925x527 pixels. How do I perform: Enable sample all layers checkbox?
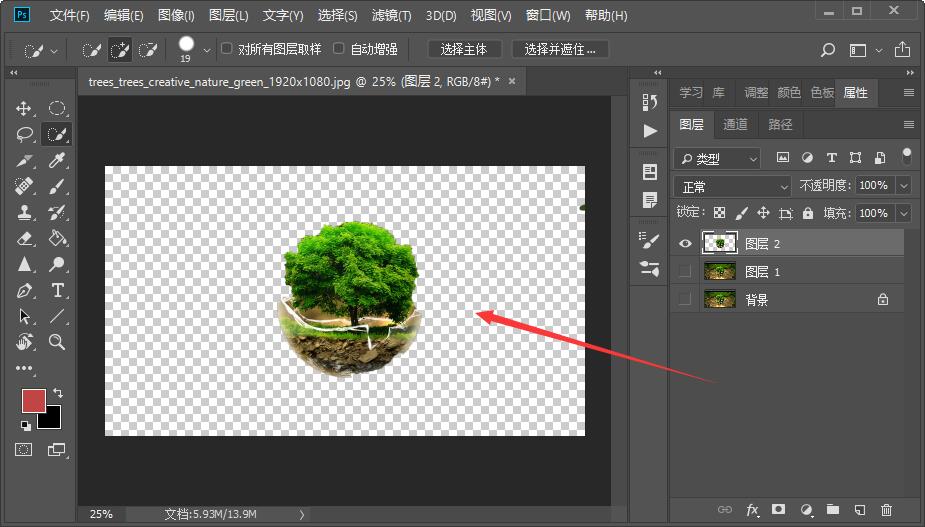[227, 48]
